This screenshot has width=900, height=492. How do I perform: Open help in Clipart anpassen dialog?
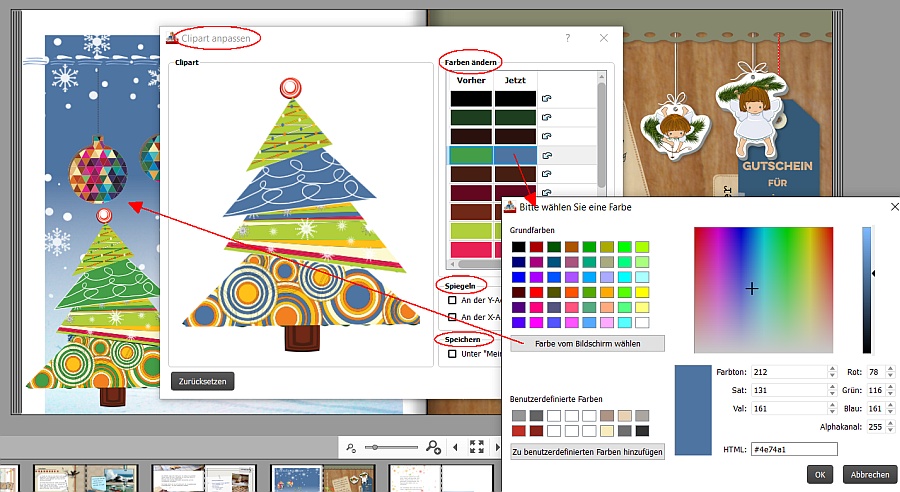[568, 38]
